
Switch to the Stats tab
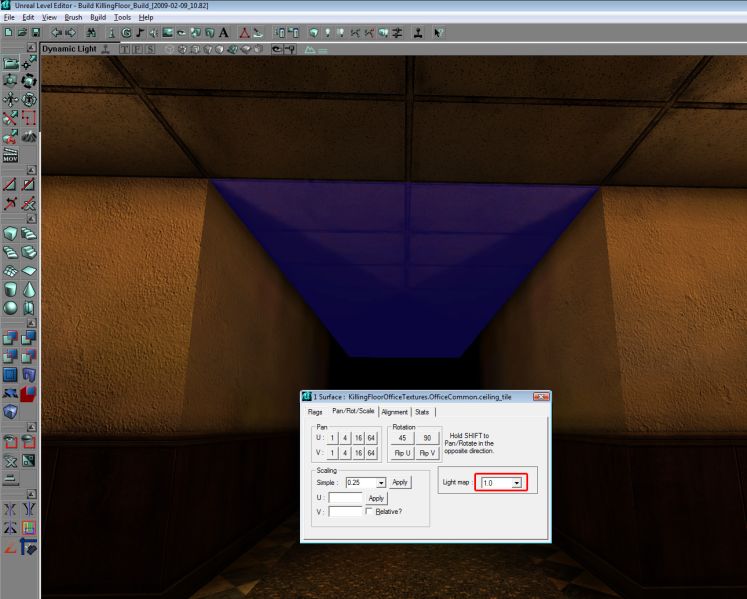pyautogui.click(x=422, y=412)
